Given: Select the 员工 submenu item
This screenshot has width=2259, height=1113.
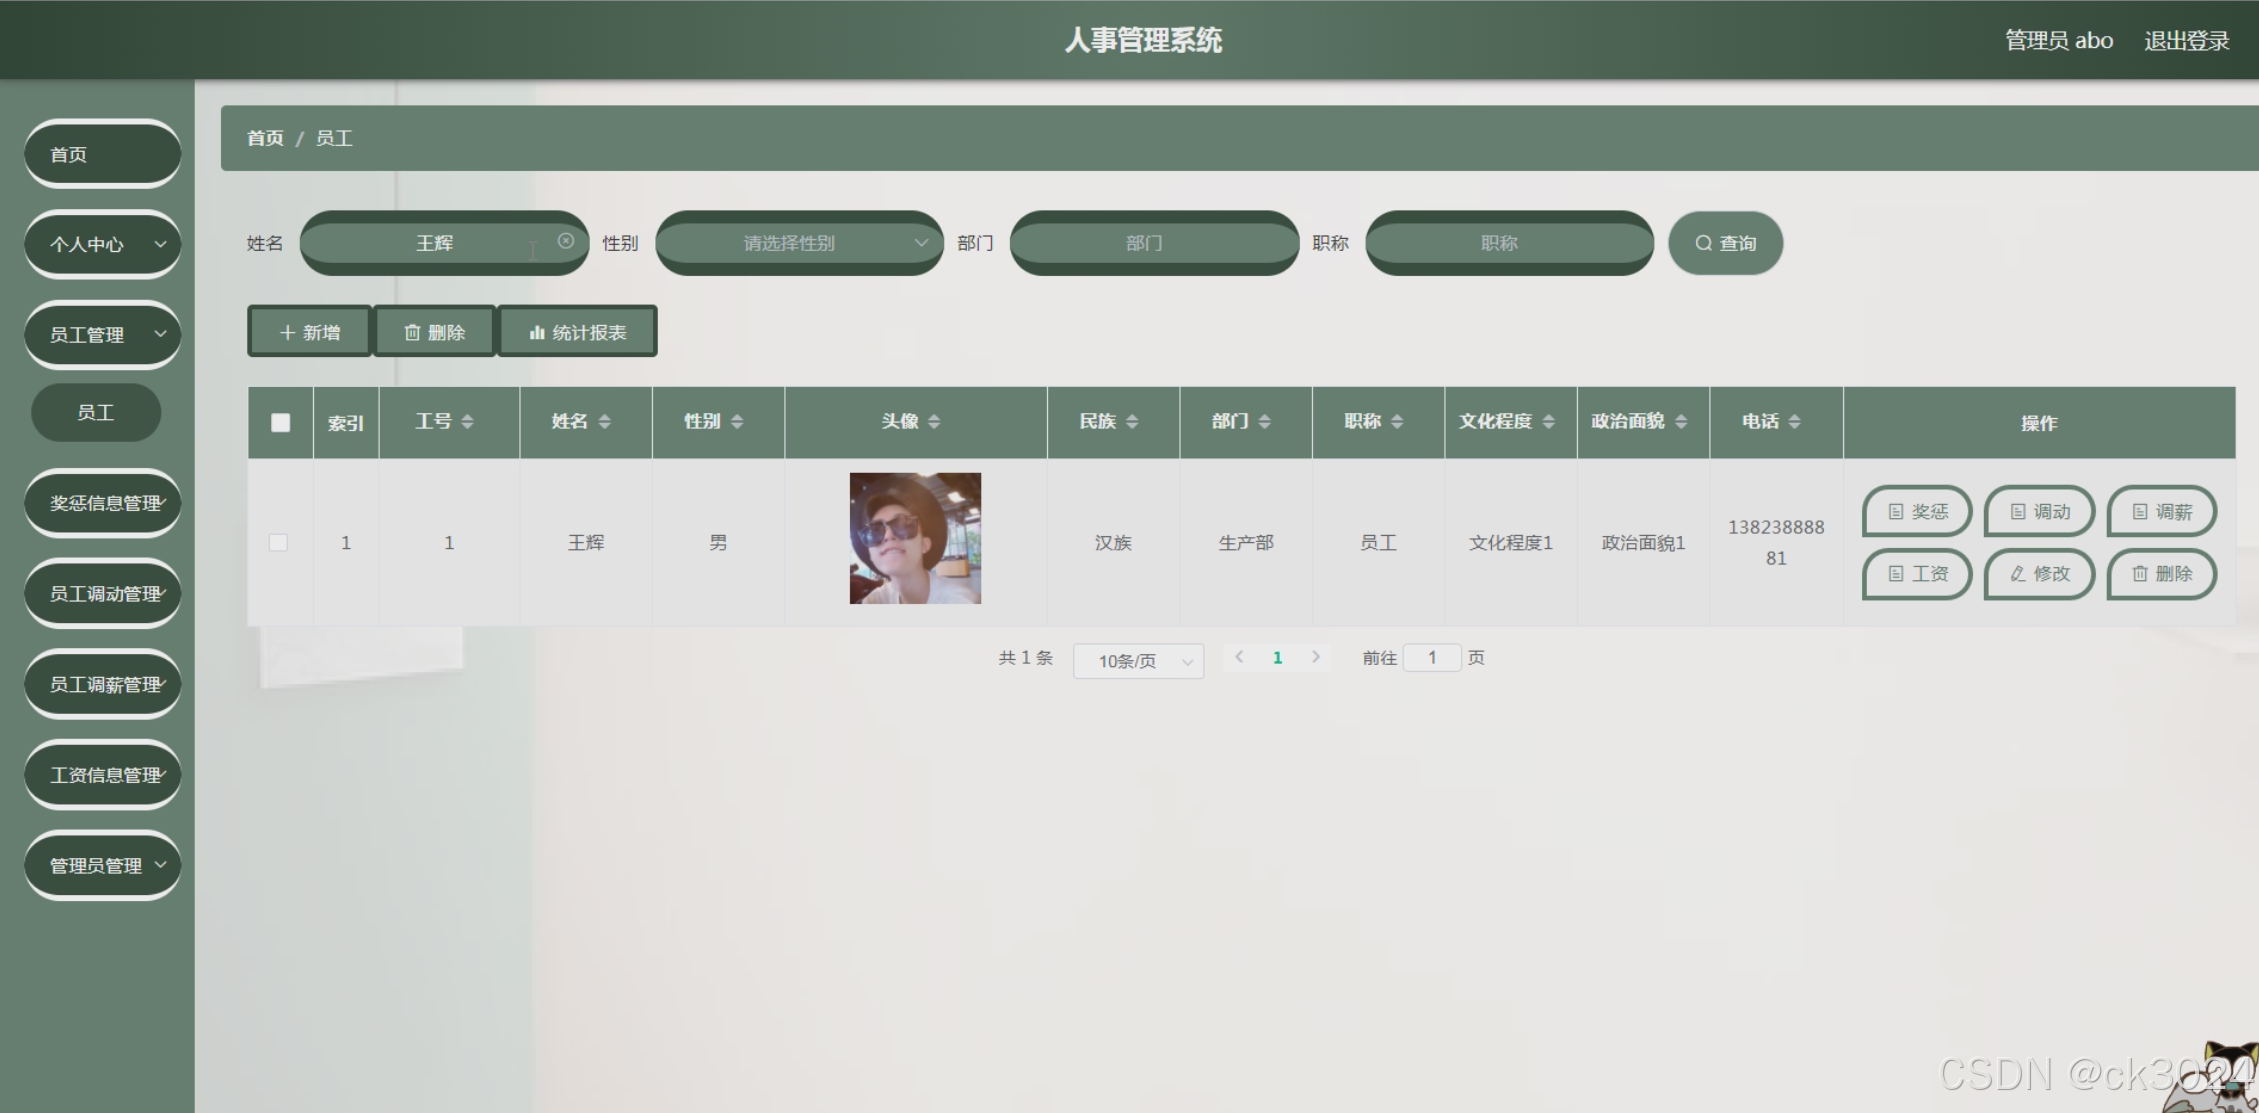Looking at the screenshot, I should [x=96, y=412].
